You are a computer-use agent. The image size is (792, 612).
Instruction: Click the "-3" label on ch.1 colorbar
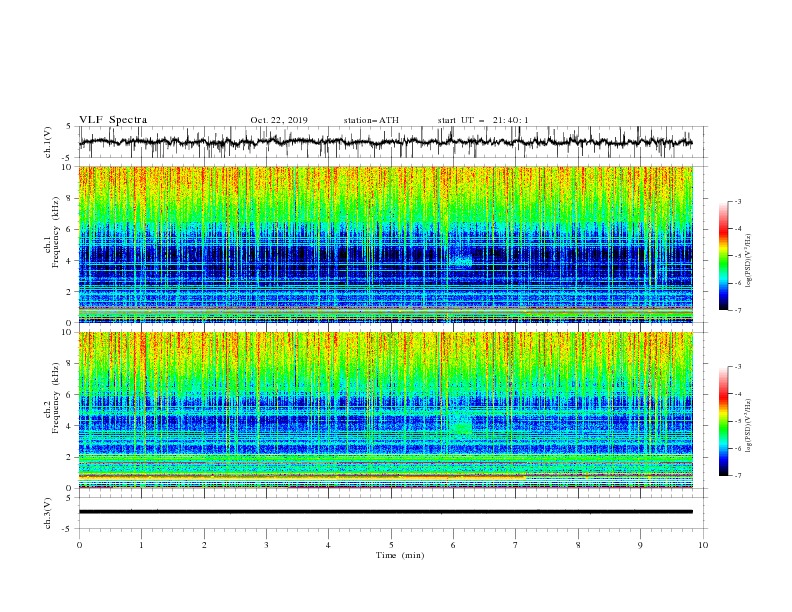tap(738, 201)
